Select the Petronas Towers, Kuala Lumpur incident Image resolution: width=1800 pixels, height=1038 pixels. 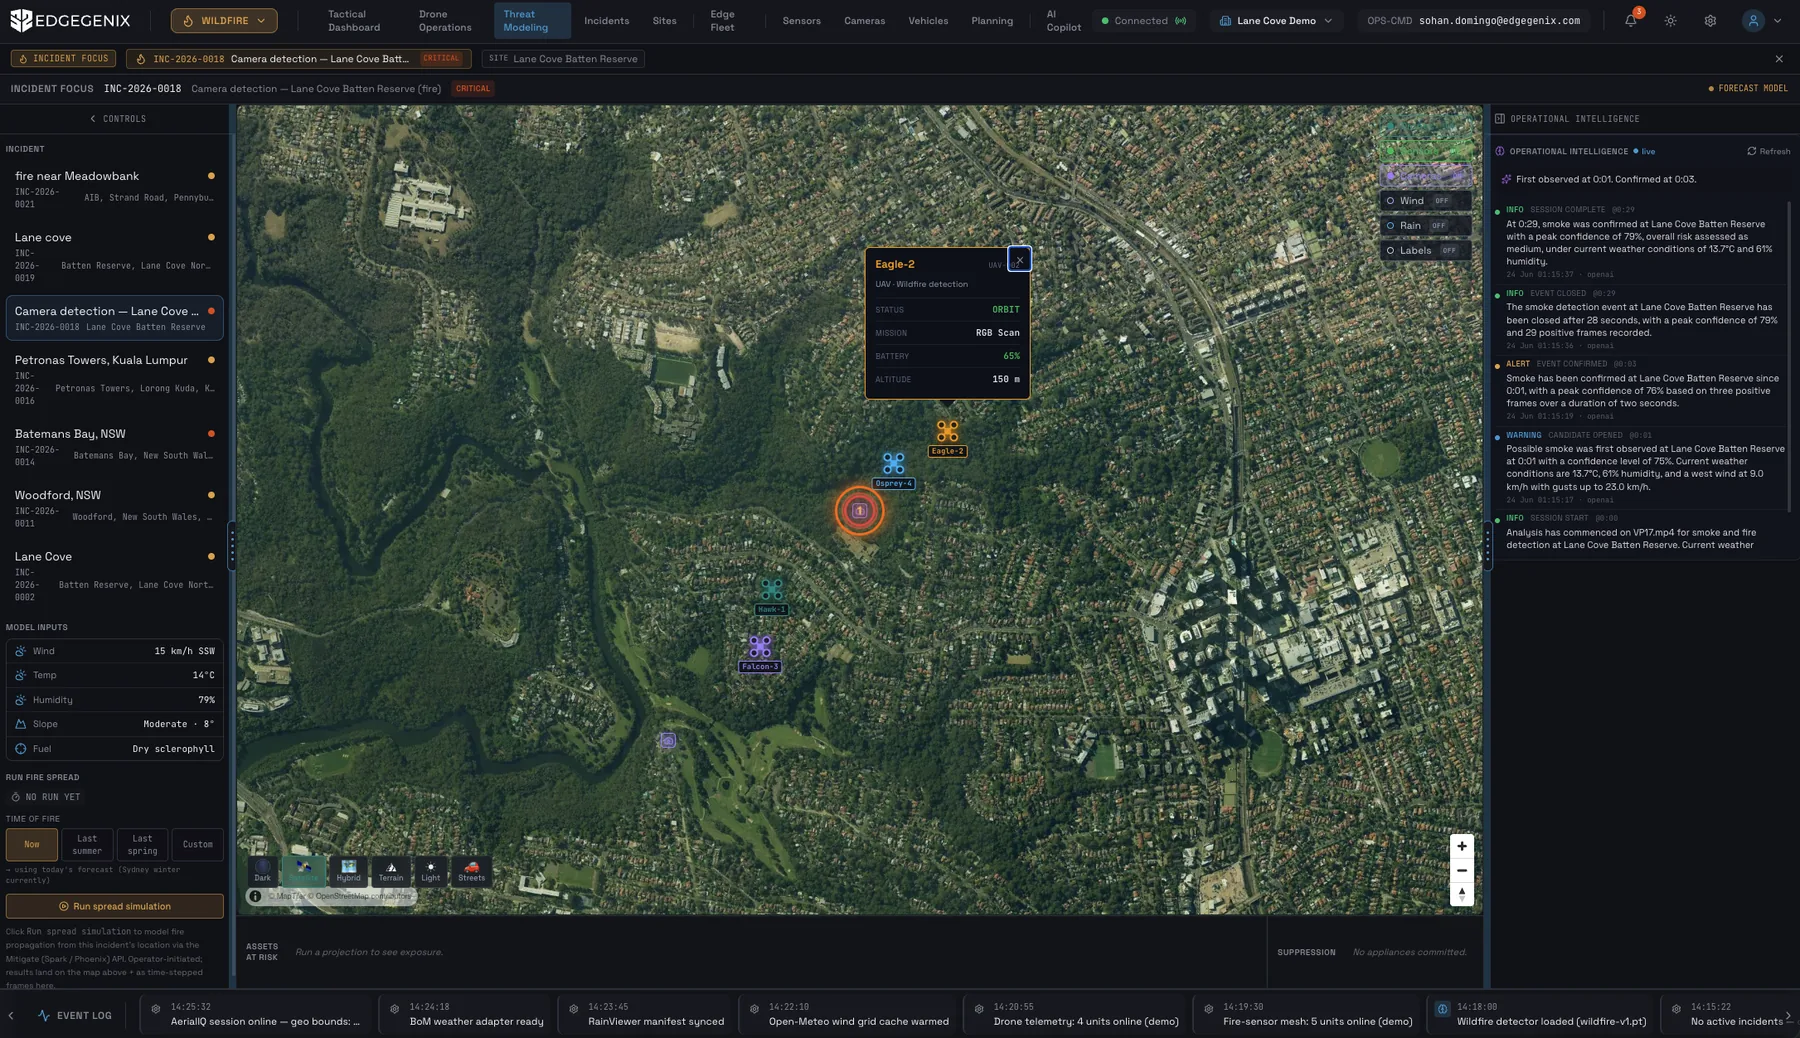[x=114, y=379]
